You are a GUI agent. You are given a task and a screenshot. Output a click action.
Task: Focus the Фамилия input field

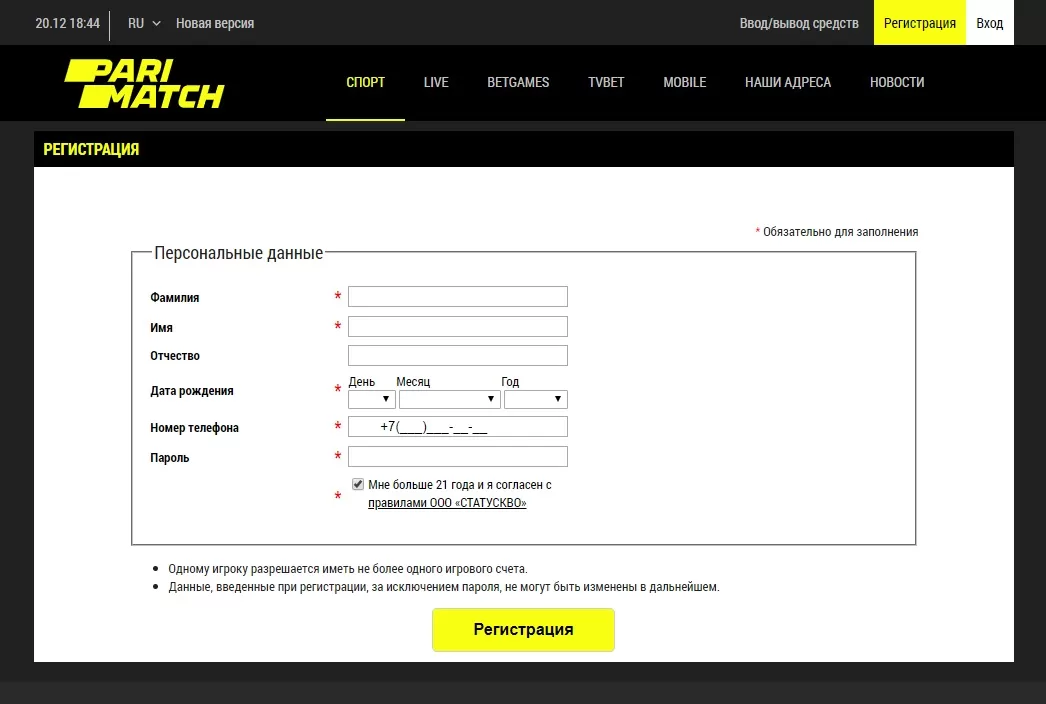pyautogui.click(x=457, y=296)
